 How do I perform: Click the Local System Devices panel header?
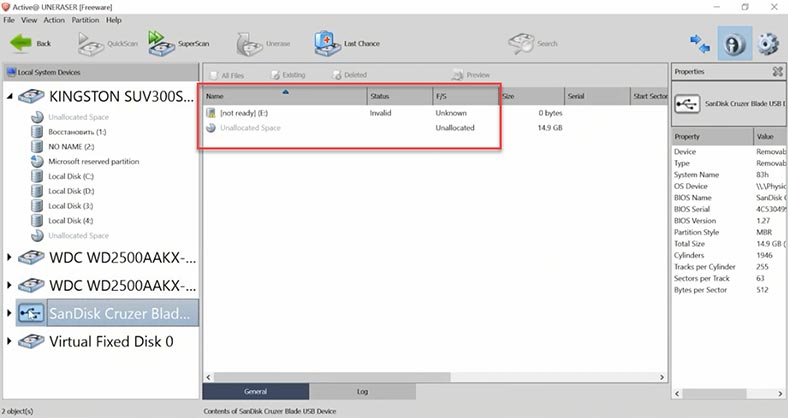[101, 72]
